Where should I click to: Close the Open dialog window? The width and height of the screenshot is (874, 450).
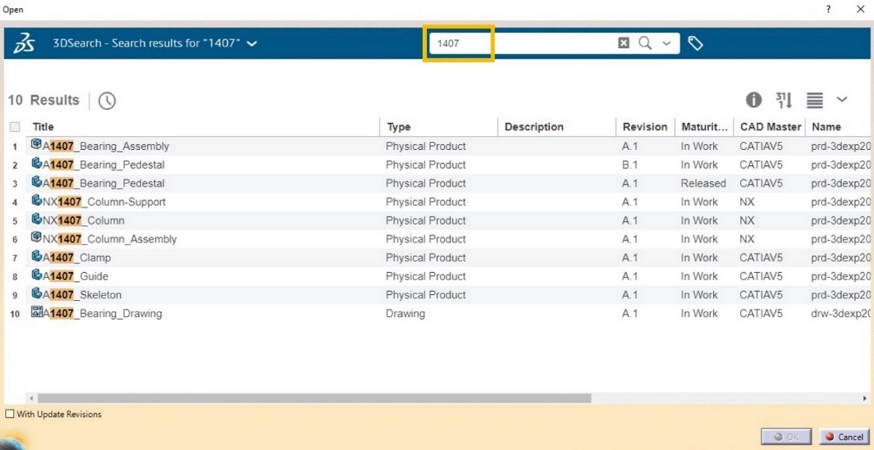860,9
